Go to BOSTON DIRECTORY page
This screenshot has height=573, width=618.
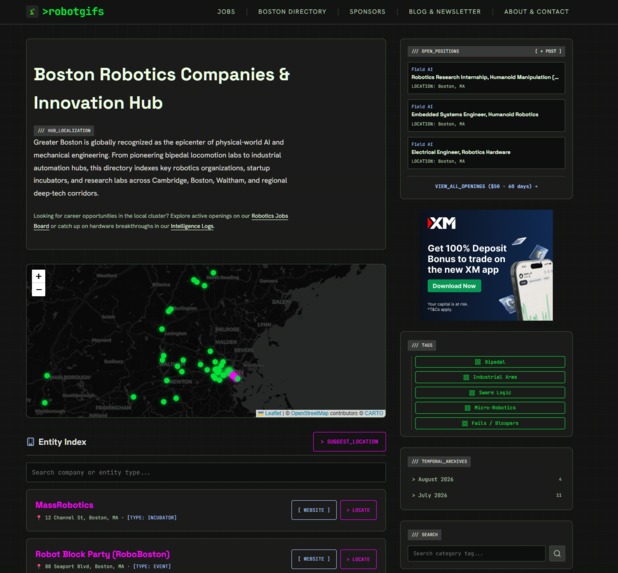pyautogui.click(x=292, y=12)
